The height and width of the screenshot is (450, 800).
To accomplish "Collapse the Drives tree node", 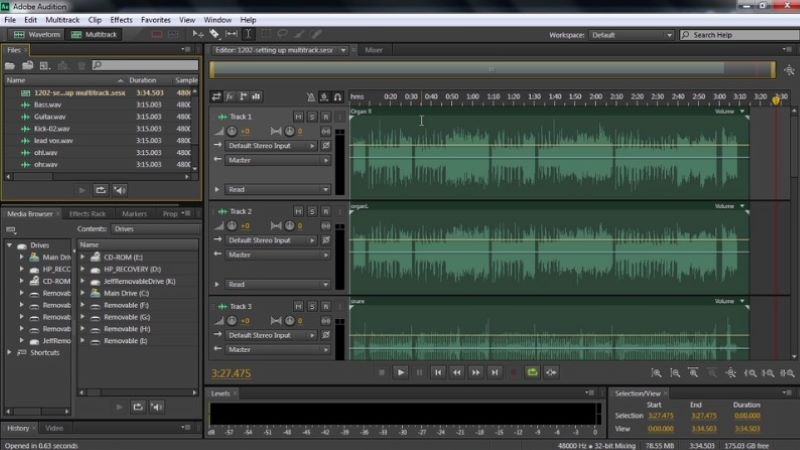I will tap(9, 245).
